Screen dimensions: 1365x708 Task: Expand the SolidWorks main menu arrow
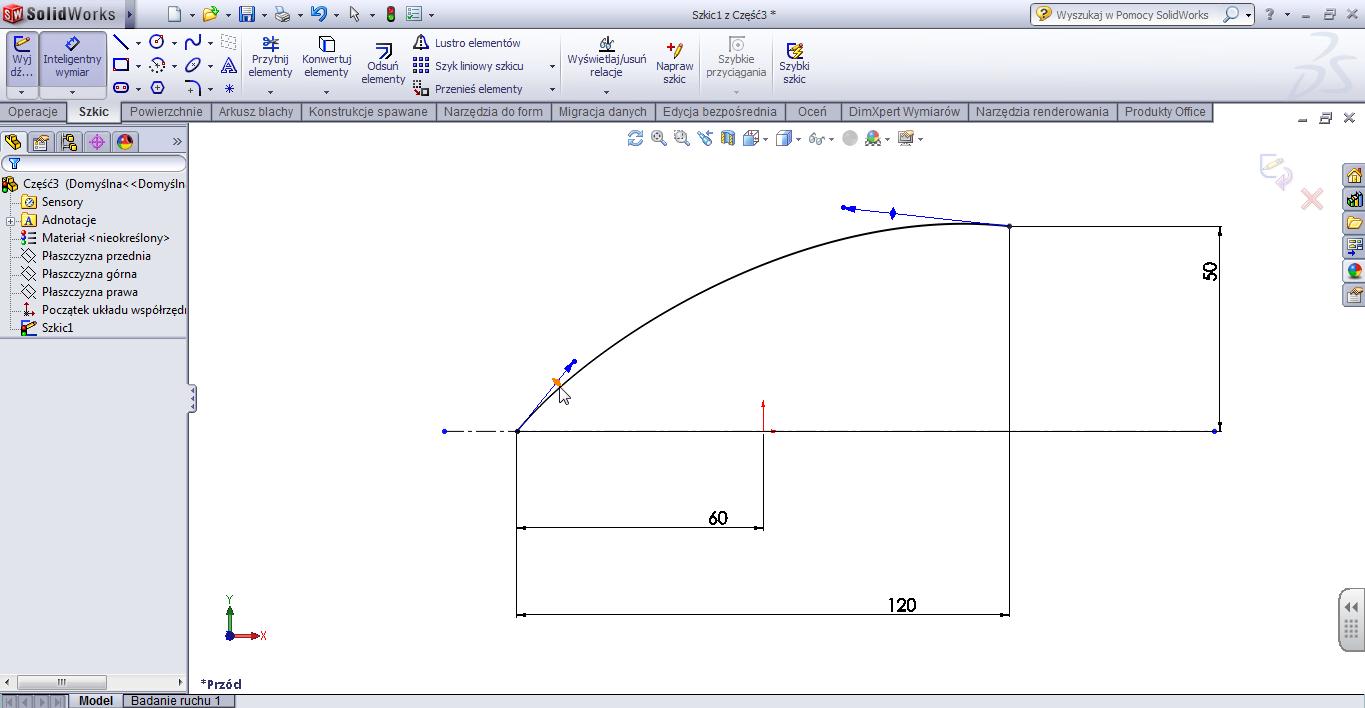[130, 14]
